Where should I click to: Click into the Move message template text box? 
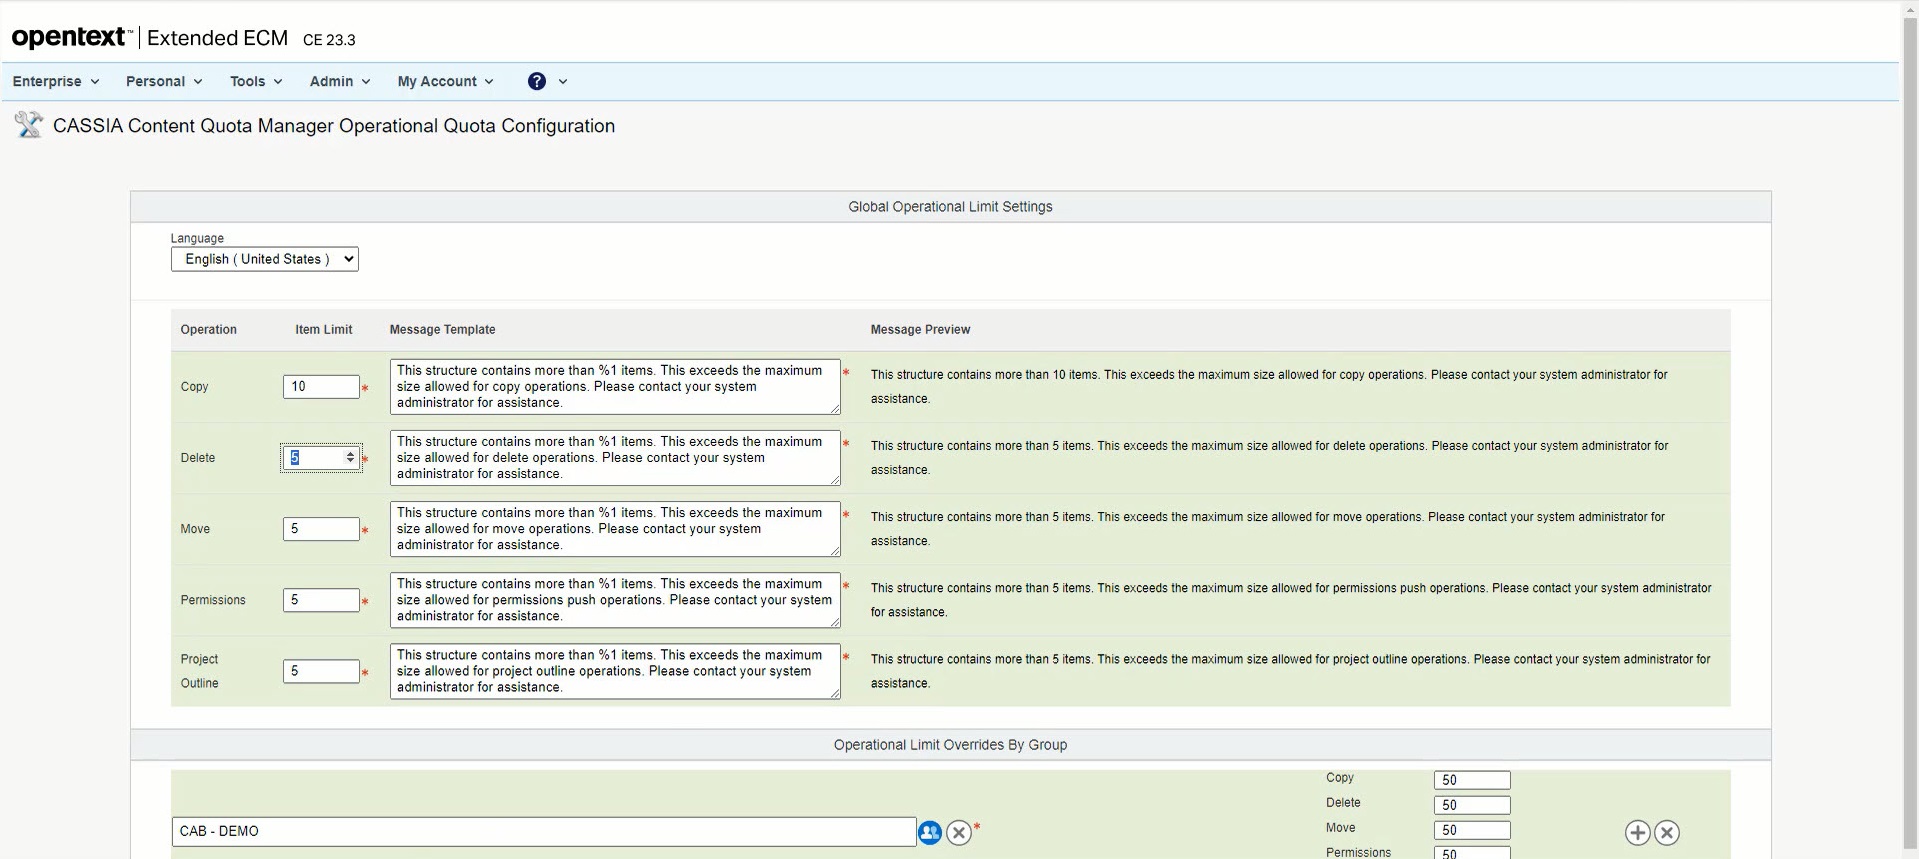point(614,529)
